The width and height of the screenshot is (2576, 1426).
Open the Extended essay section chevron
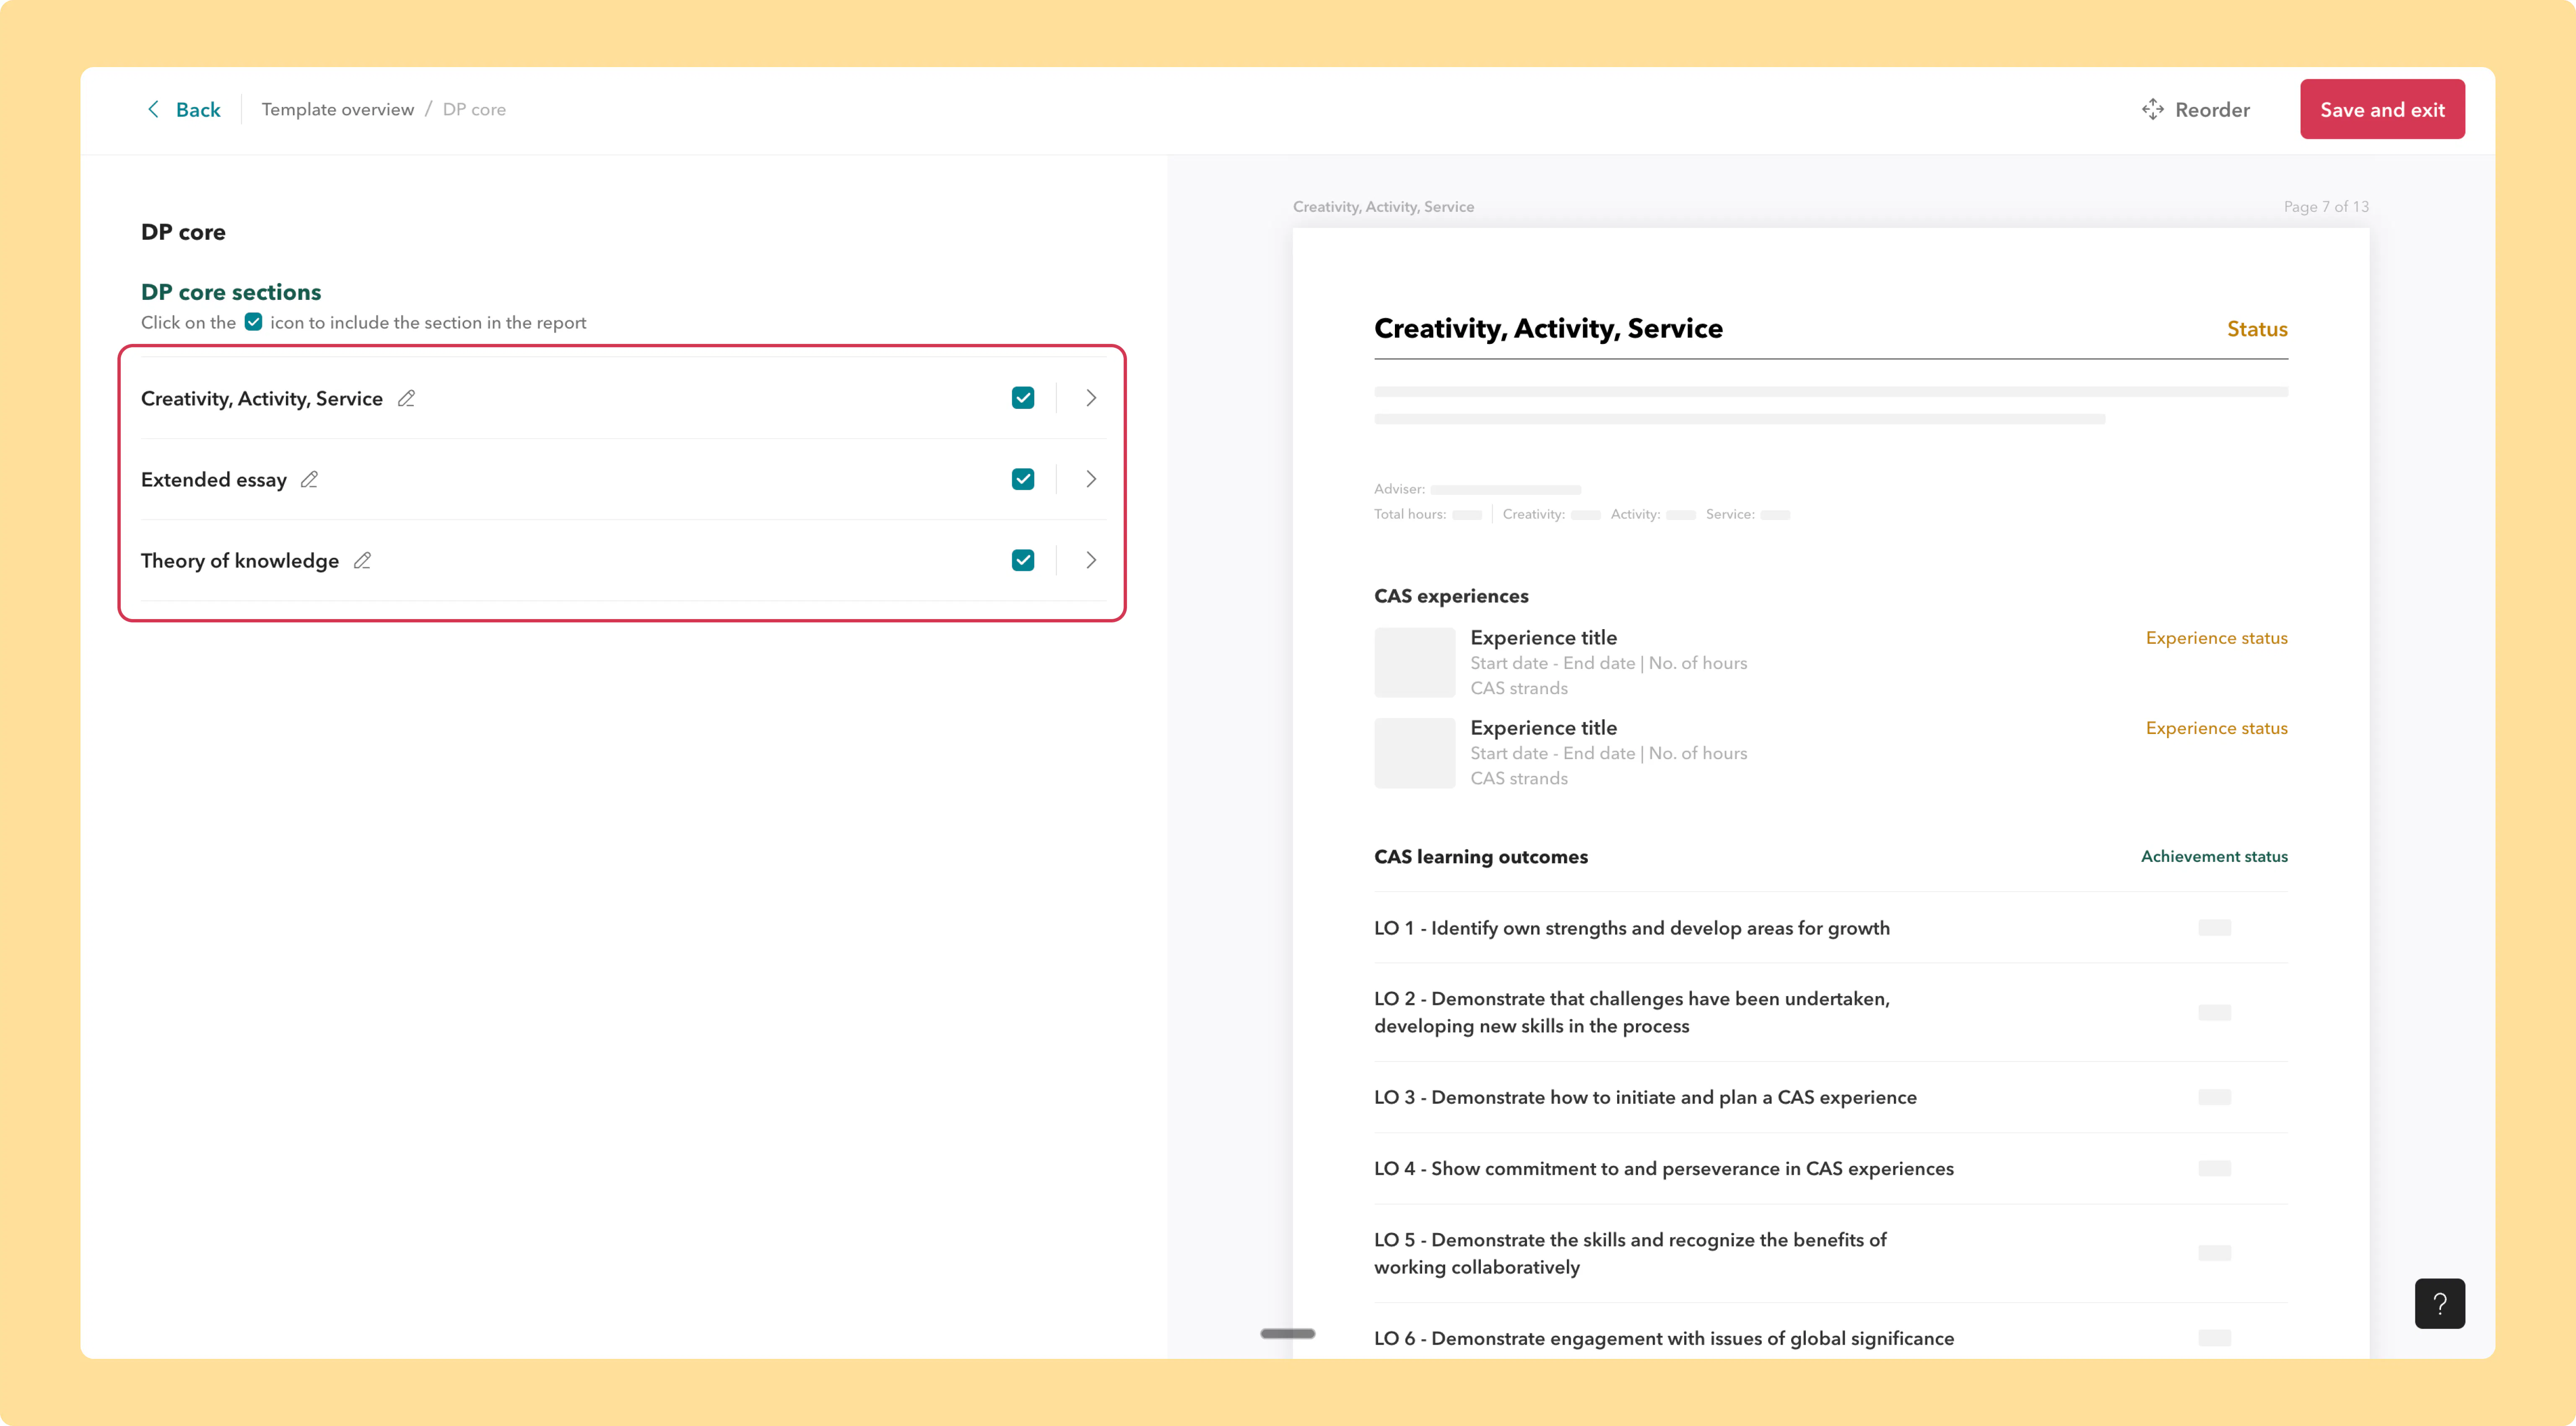point(1091,479)
